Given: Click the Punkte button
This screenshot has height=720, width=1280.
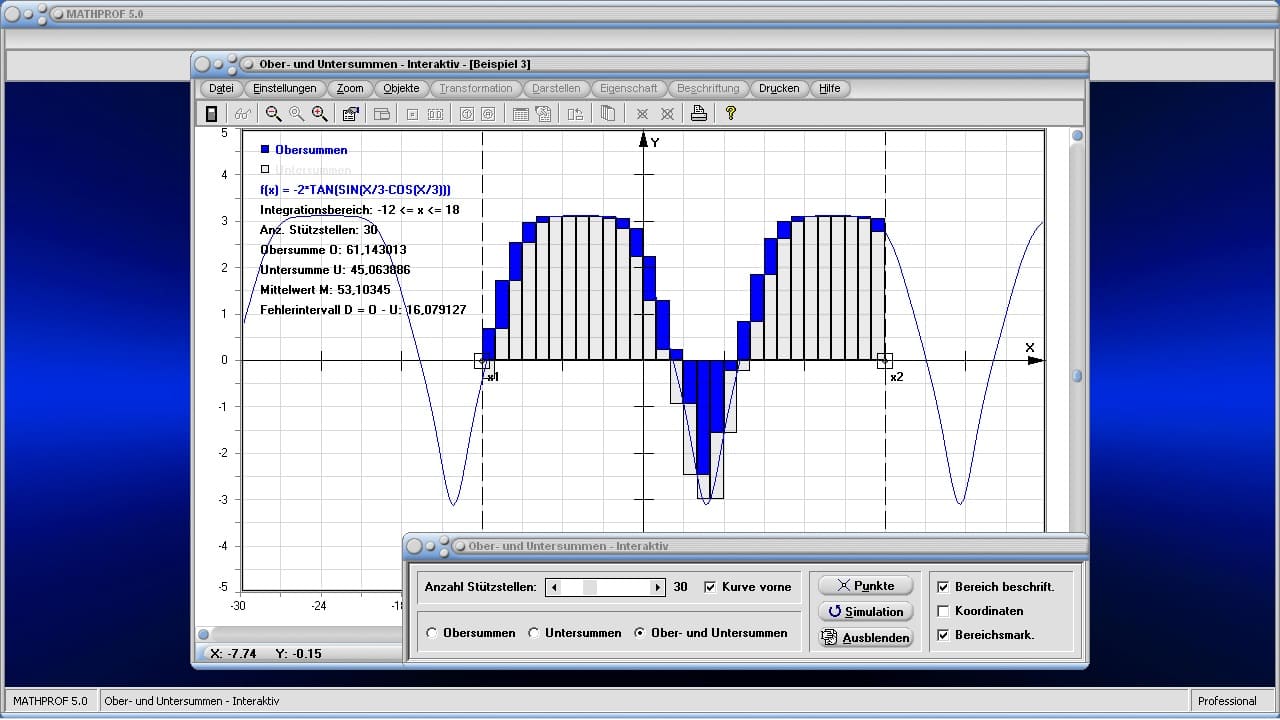Looking at the screenshot, I should coord(866,586).
